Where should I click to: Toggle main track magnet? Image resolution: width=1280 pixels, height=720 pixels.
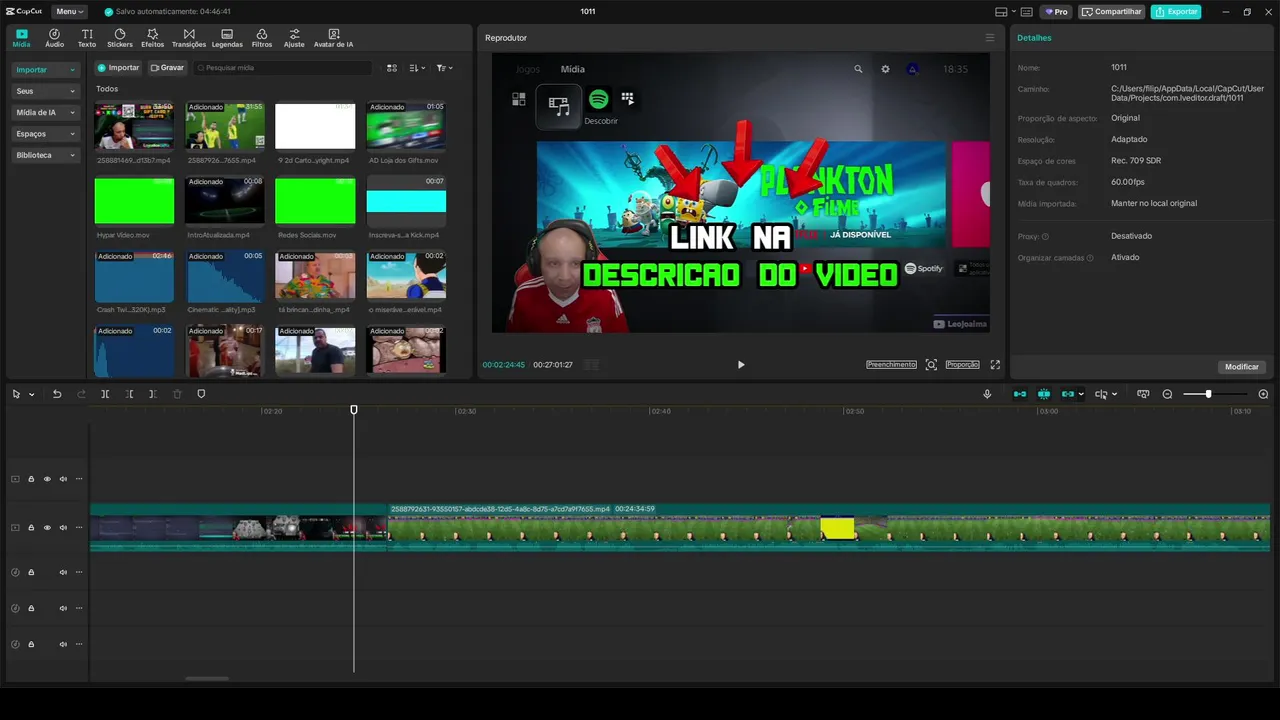click(x=1020, y=394)
